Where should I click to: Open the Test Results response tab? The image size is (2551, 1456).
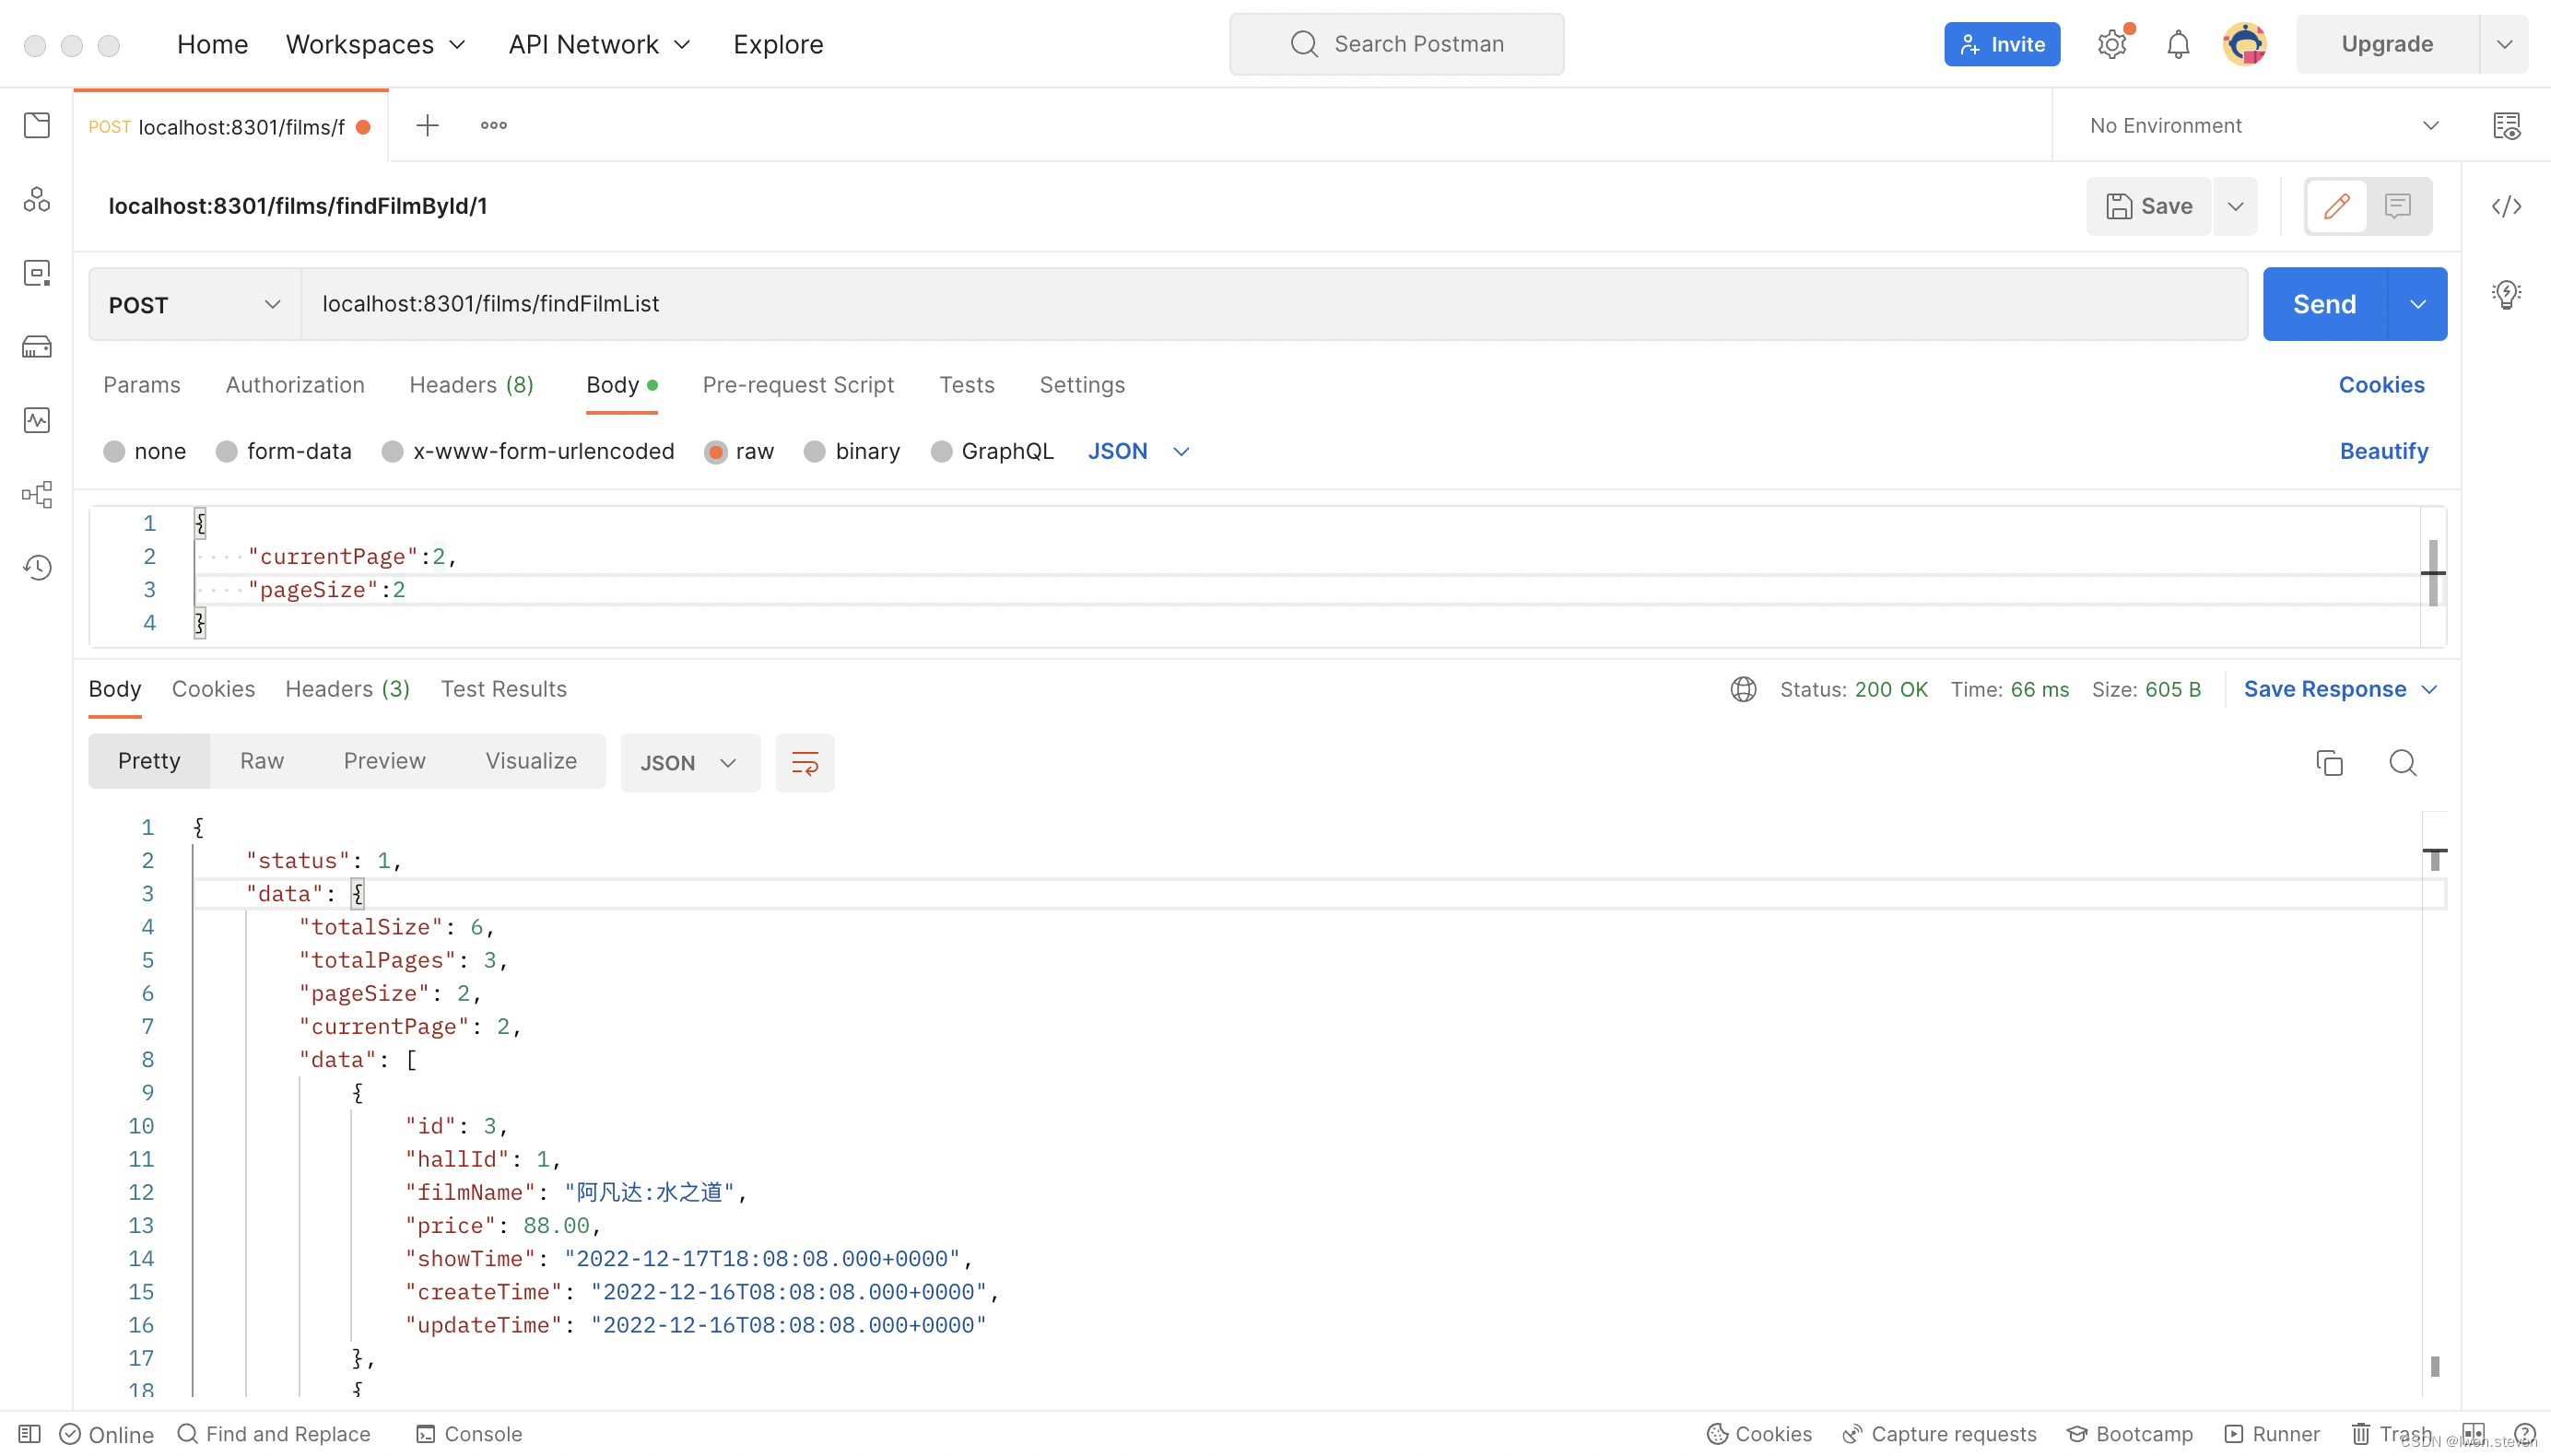[x=503, y=689]
